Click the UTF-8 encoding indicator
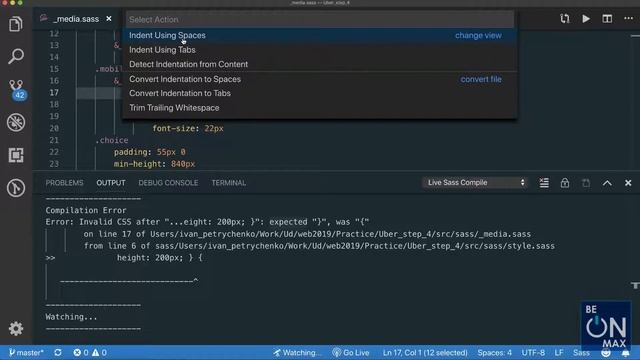 point(533,353)
